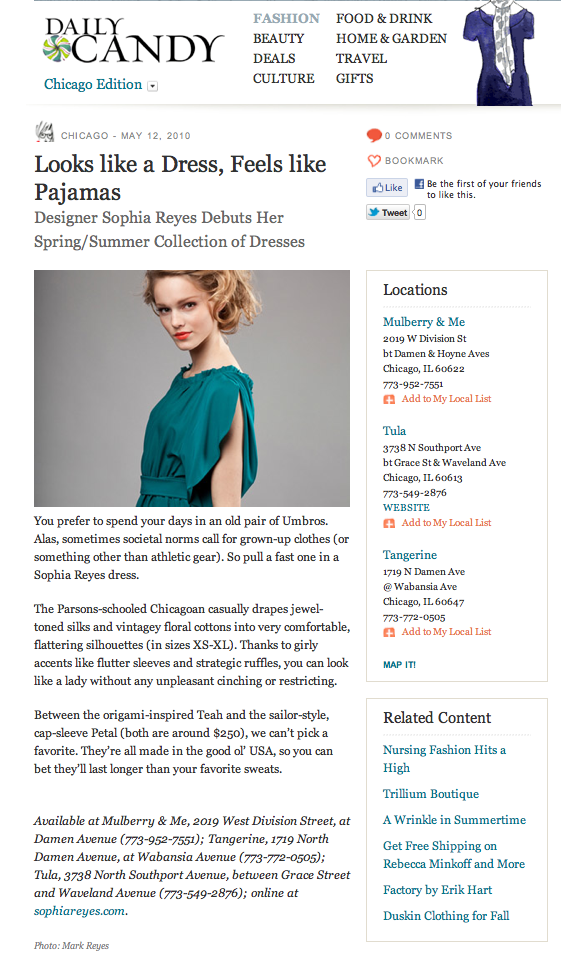Click the article headline Looks like a Dress

point(180,178)
